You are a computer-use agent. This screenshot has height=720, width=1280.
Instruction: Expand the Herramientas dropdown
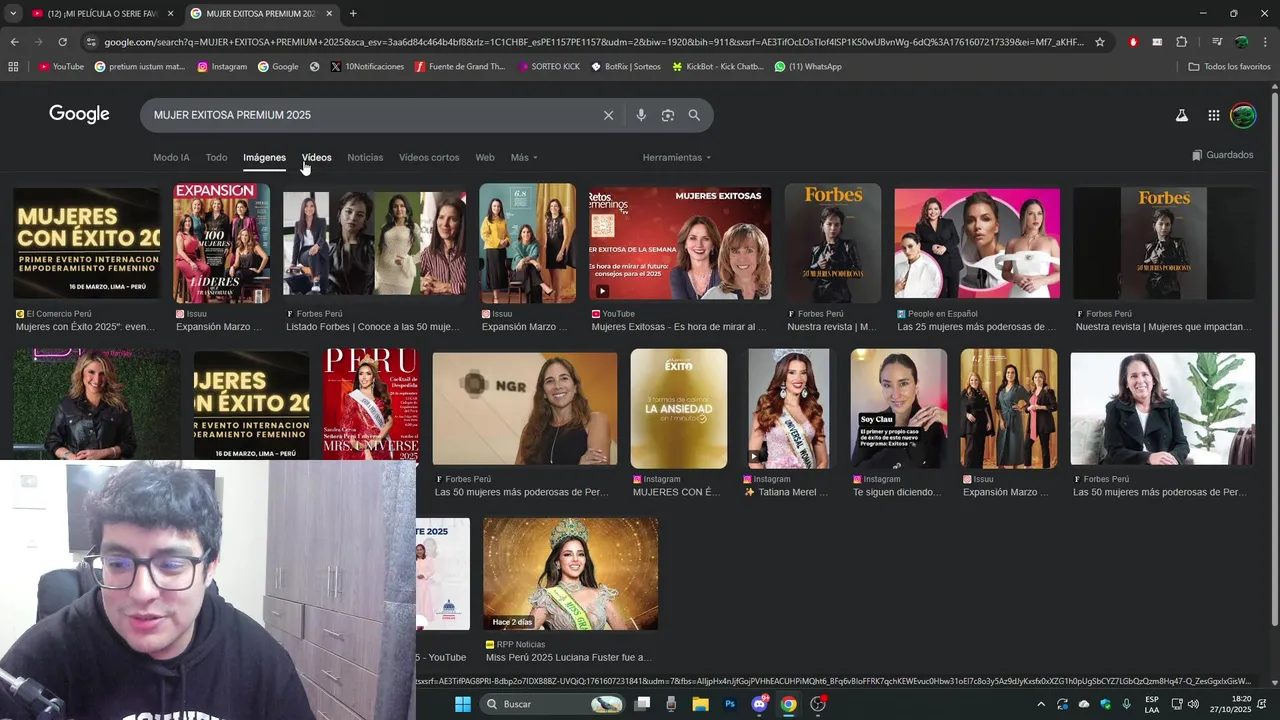[677, 158]
